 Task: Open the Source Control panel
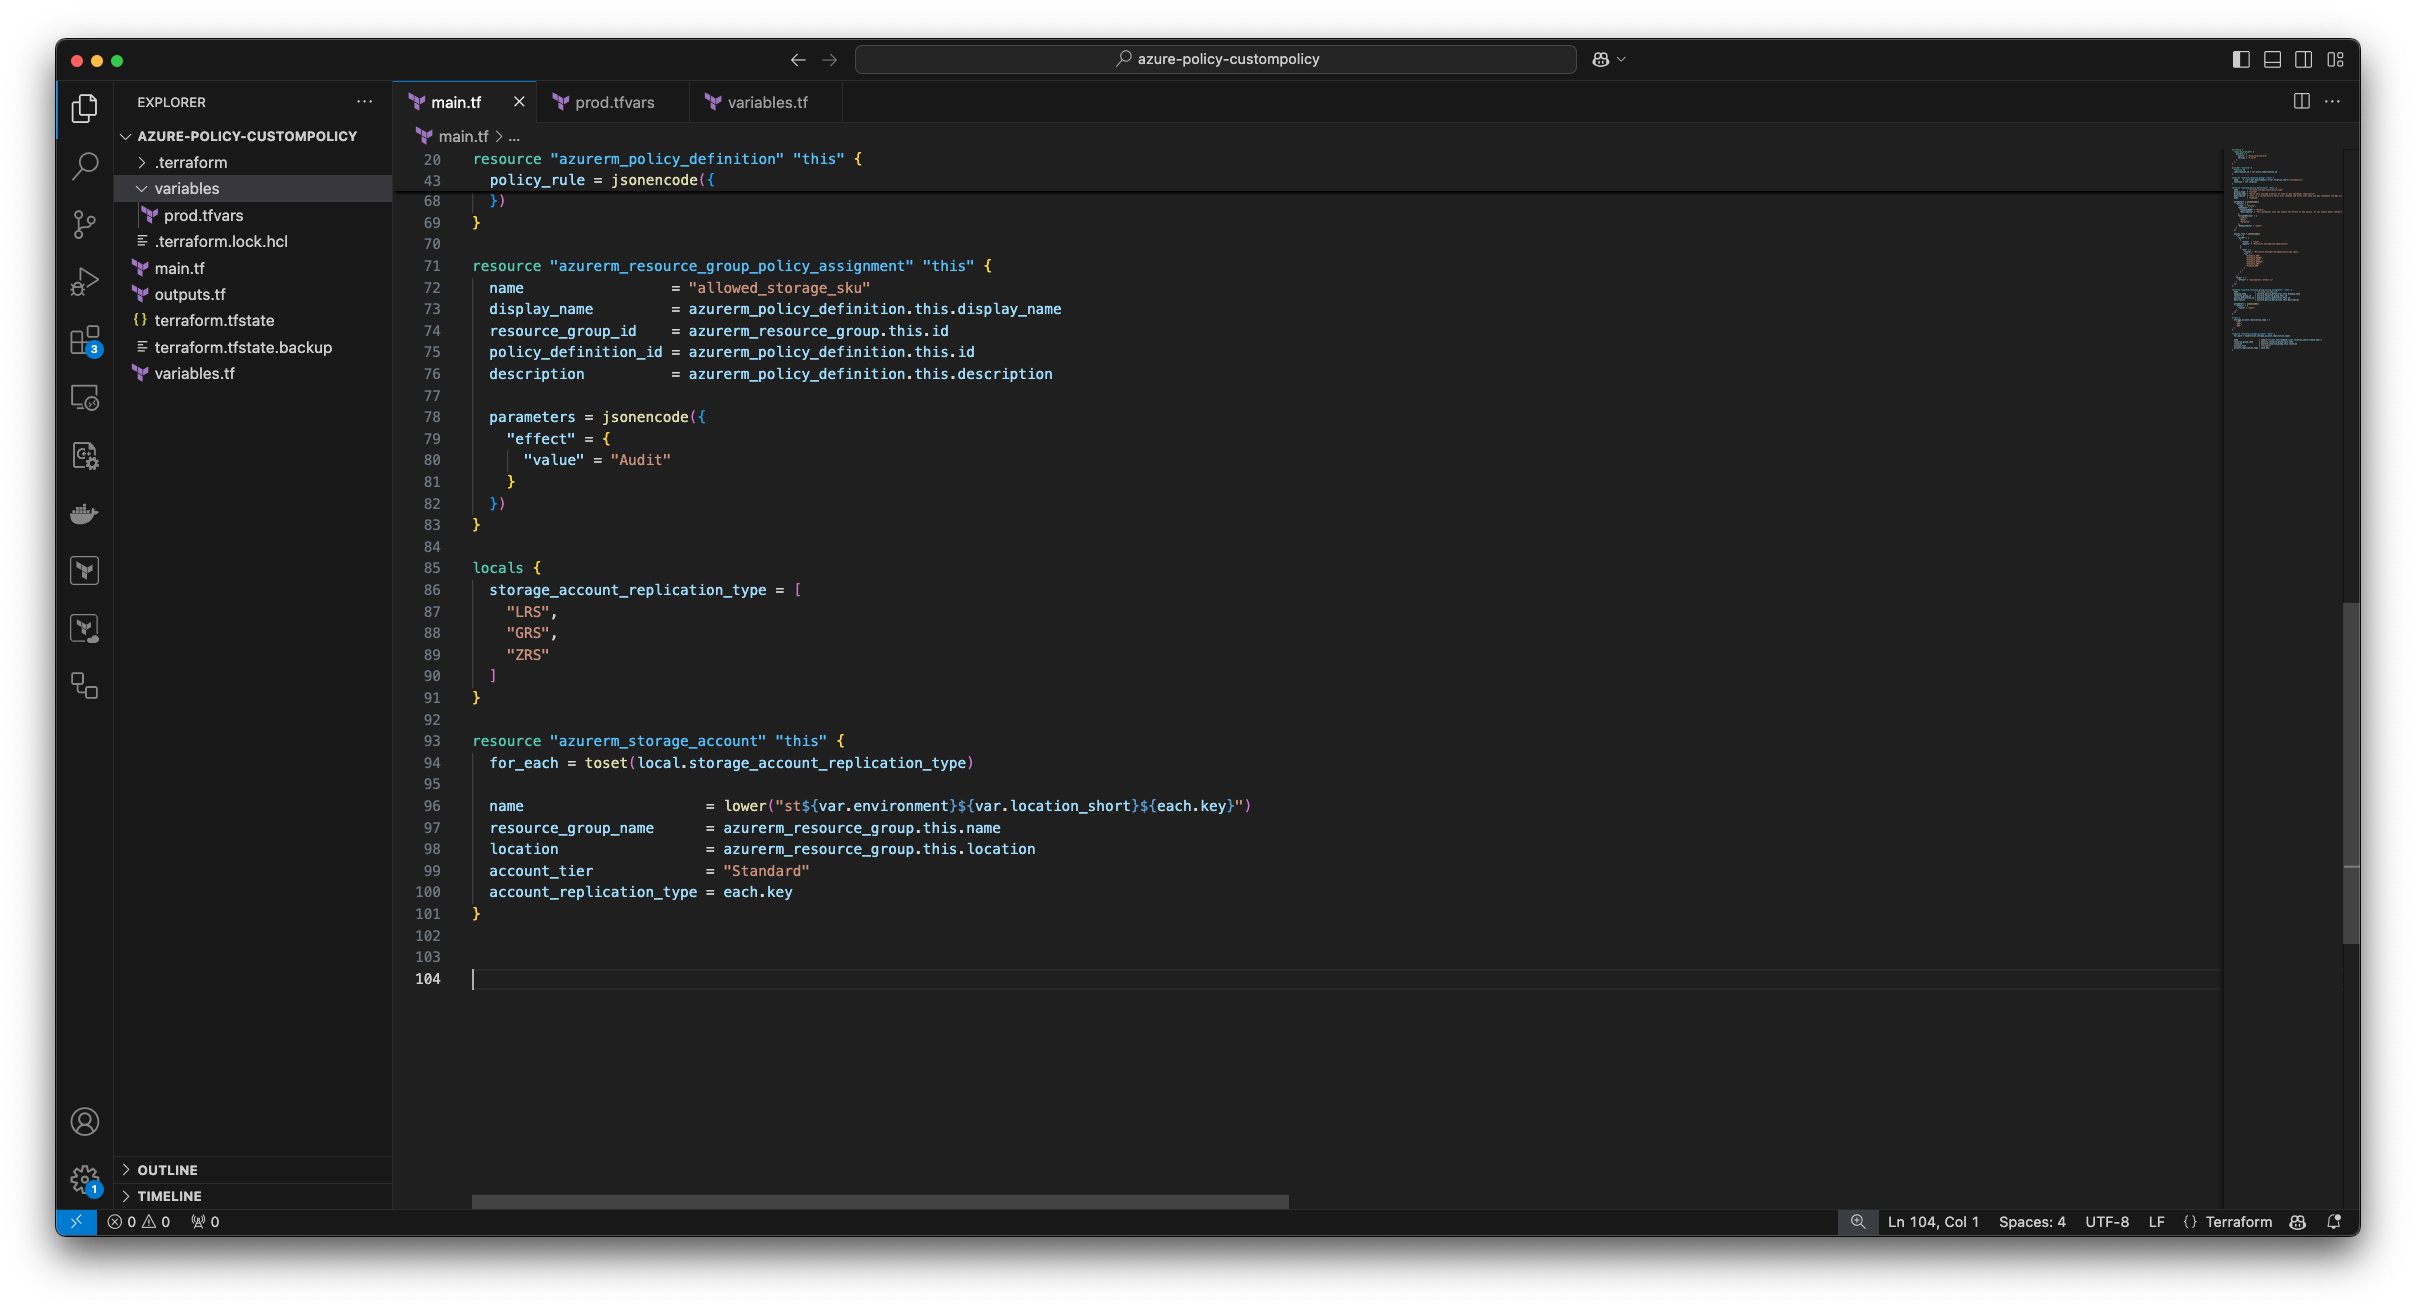[85, 224]
